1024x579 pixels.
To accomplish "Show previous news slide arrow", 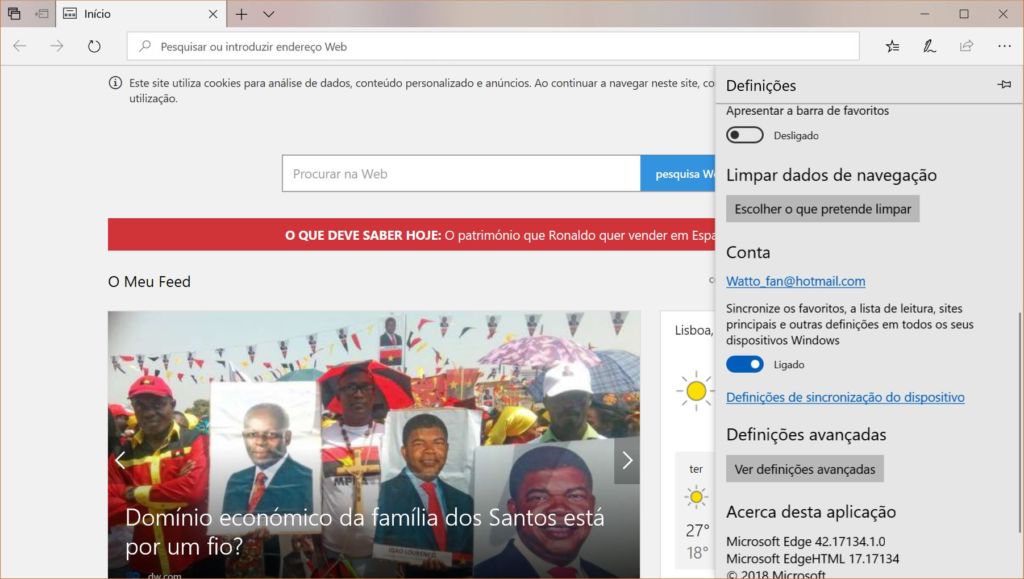I will coord(120,460).
